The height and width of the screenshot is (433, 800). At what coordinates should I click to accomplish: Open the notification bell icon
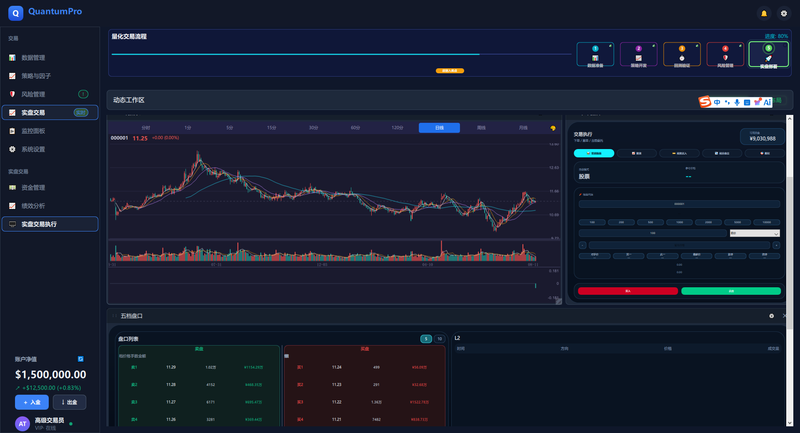tap(764, 13)
